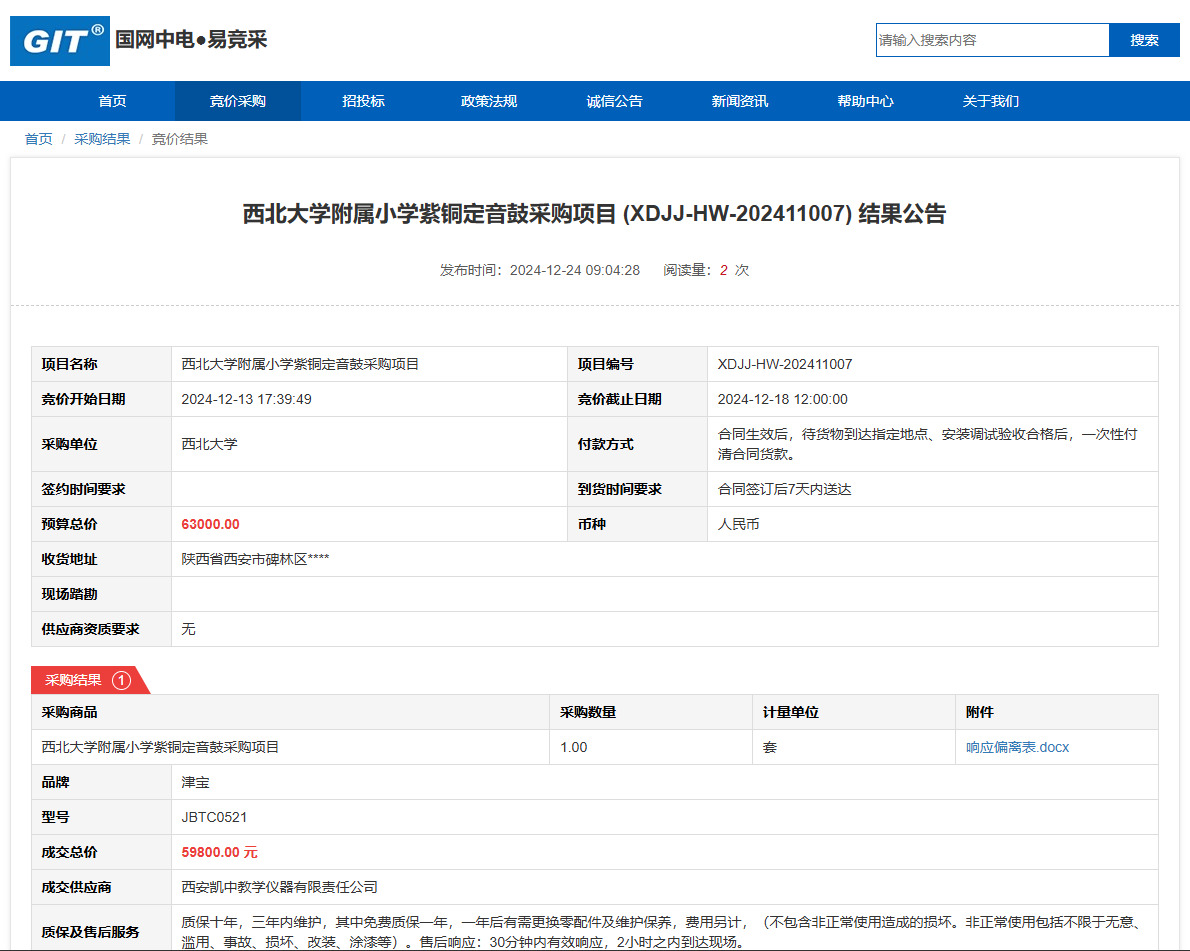
Task: Select the red 采购结果 section tab
Action: (75, 680)
